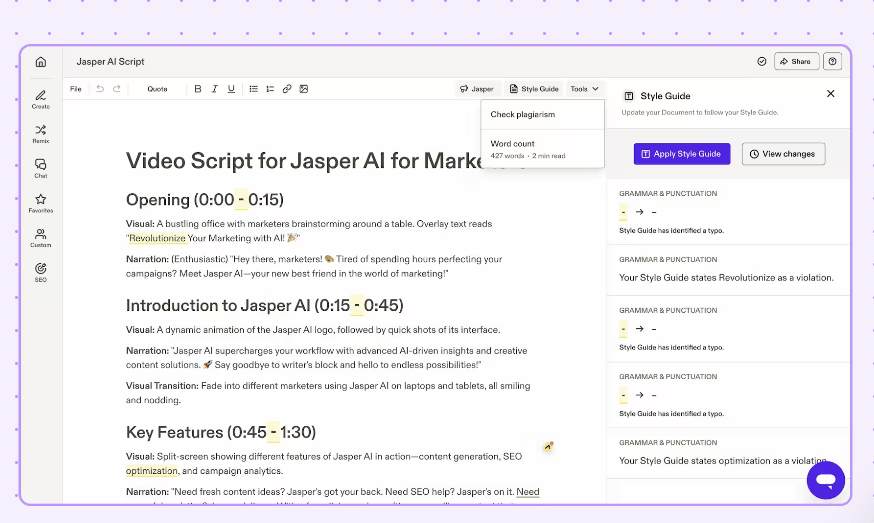Click highlighted word optimization in document

[x=152, y=471]
